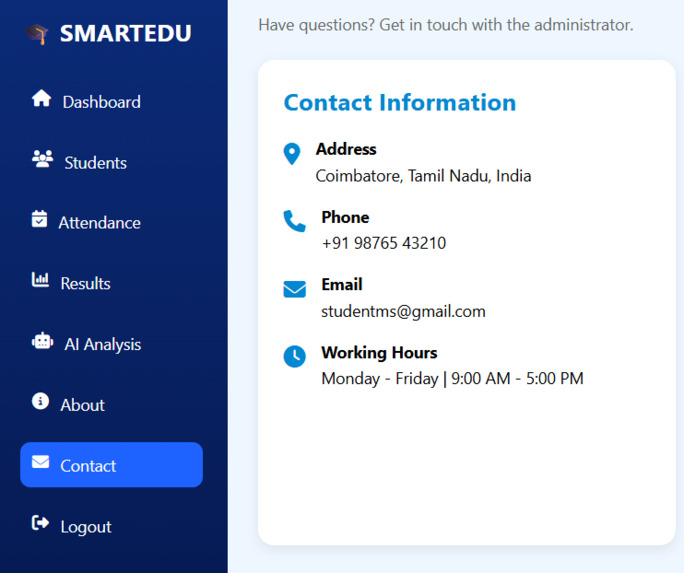This screenshot has height=573, width=684.
Task: Click the Contact Information heading
Action: pyautogui.click(x=400, y=103)
